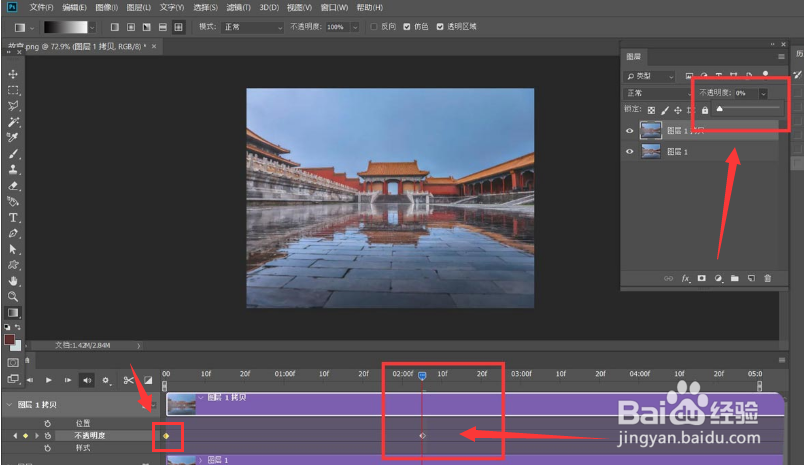Choose diamond gradient style icon
This screenshot has width=804, height=466.
[x=178, y=27]
